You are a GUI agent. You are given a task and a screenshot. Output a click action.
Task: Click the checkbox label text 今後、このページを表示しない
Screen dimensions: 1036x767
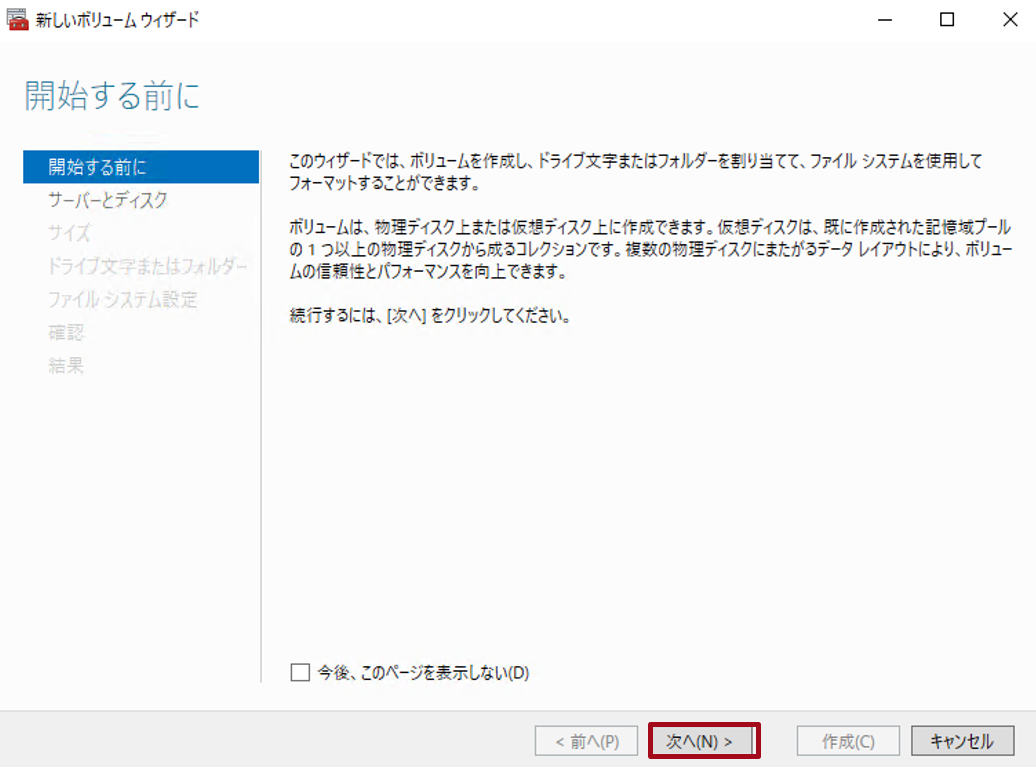click(x=421, y=673)
